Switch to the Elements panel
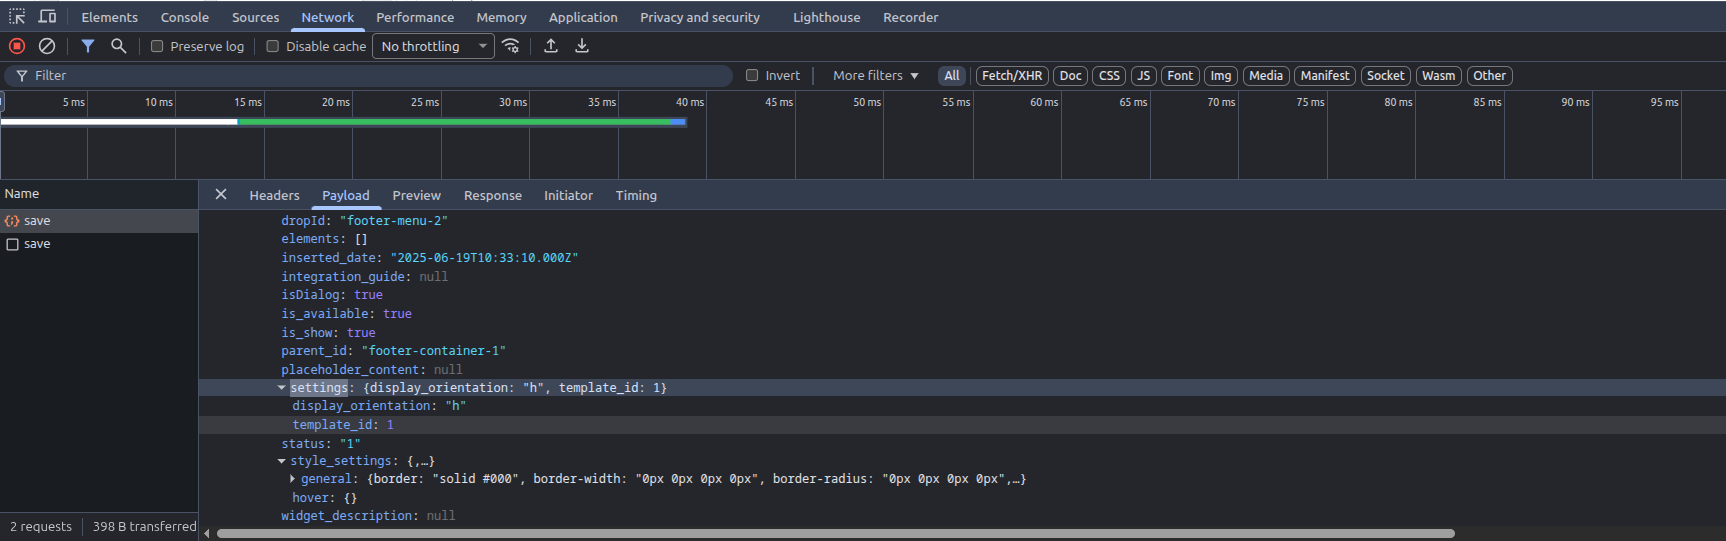The width and height of the screenshot is (1726, 541). coord(110,17)
